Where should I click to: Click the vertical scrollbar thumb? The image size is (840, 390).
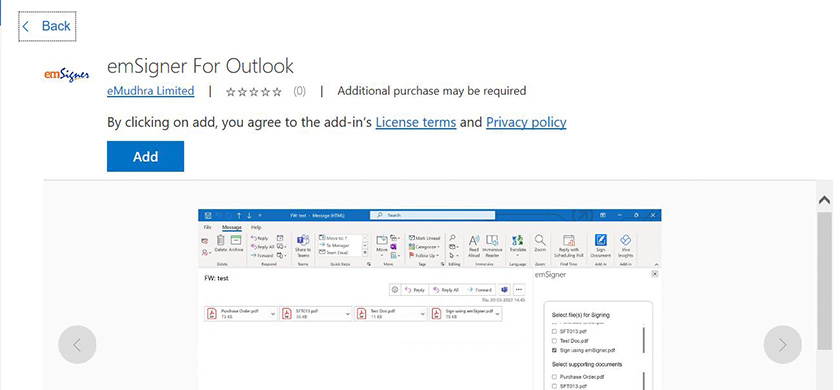point(824,281)
